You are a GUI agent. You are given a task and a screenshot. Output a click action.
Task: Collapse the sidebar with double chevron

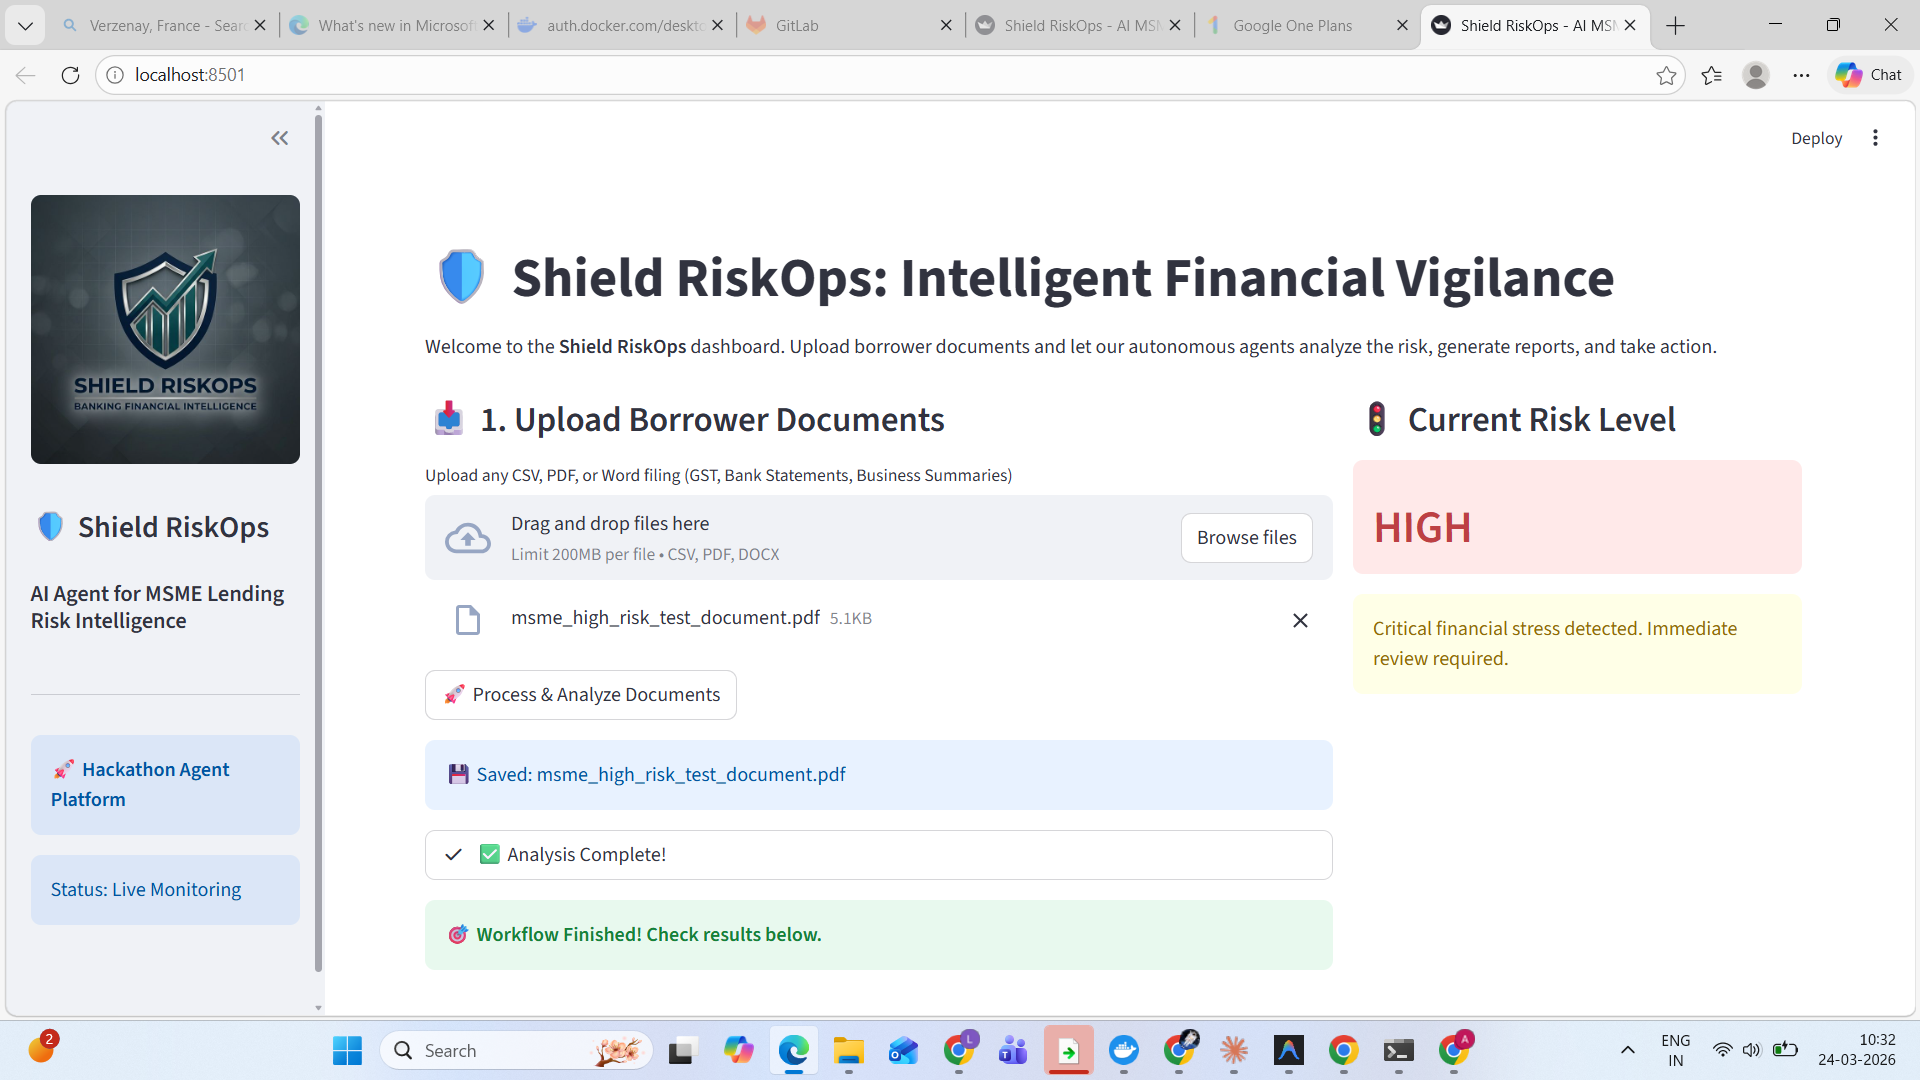279,138
